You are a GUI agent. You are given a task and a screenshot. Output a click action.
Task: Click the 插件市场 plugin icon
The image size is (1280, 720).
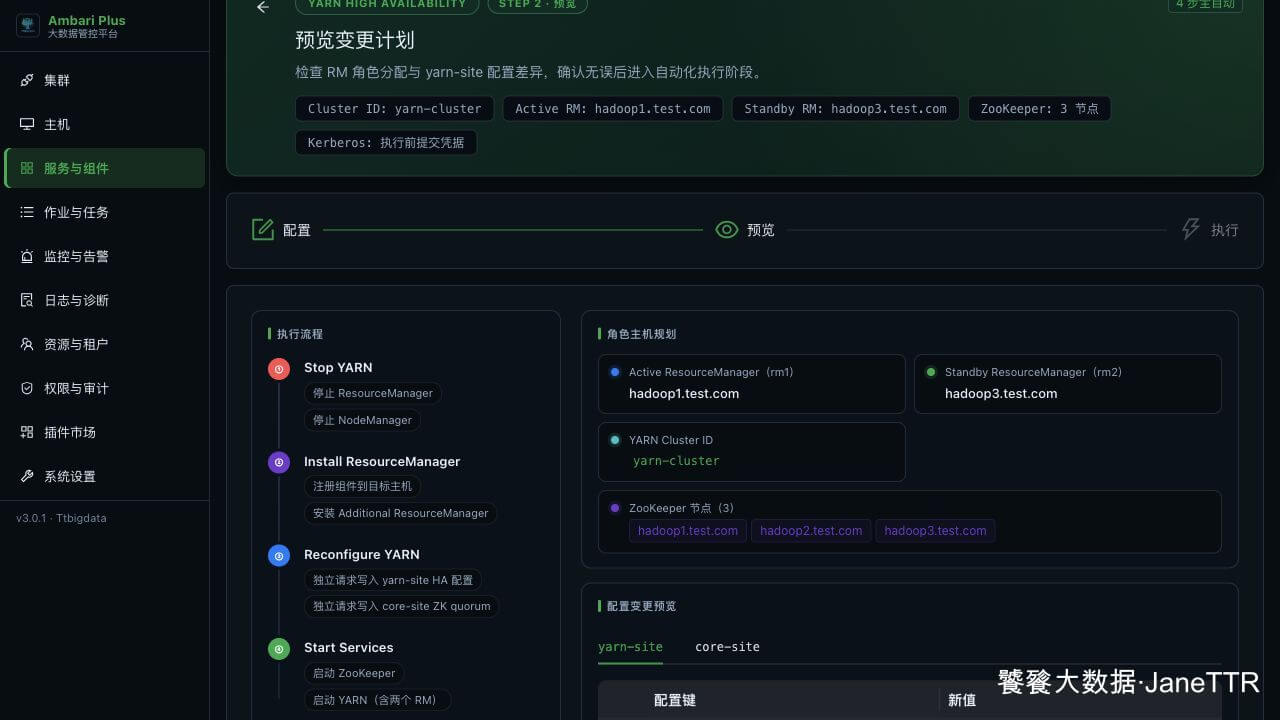click(27, 432)
